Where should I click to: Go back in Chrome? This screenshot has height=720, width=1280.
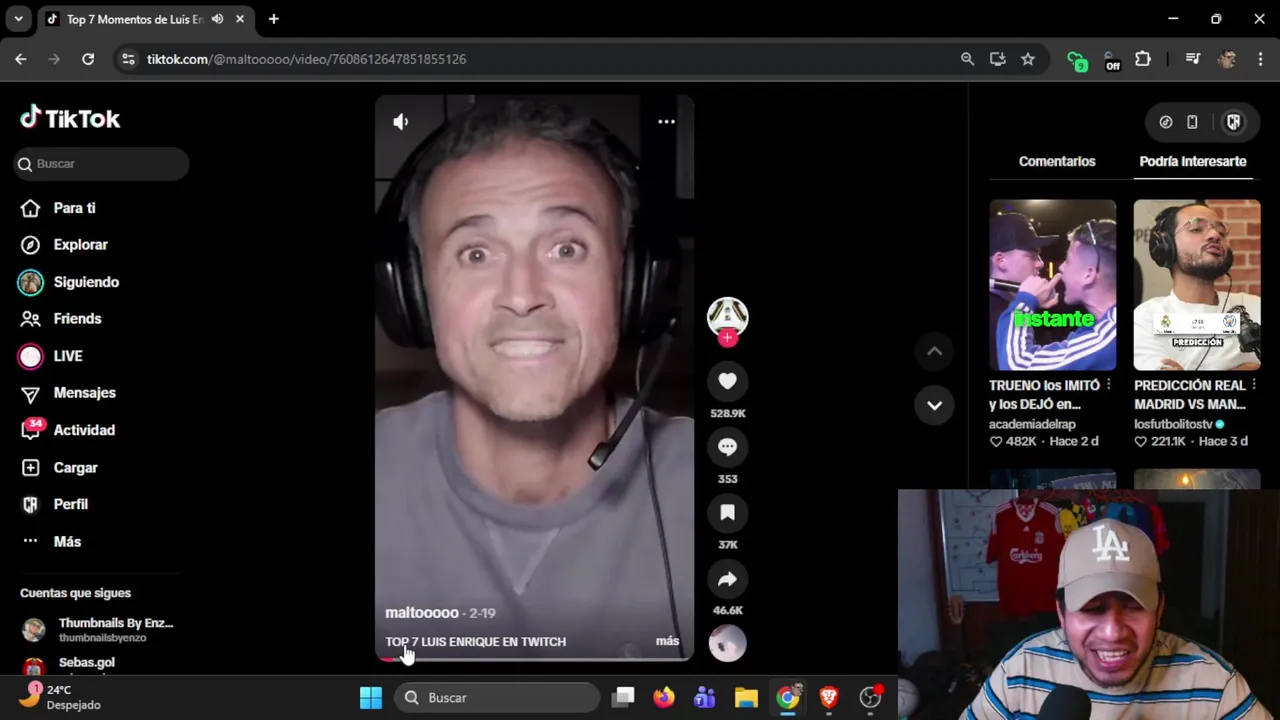(x=21, y=59)
